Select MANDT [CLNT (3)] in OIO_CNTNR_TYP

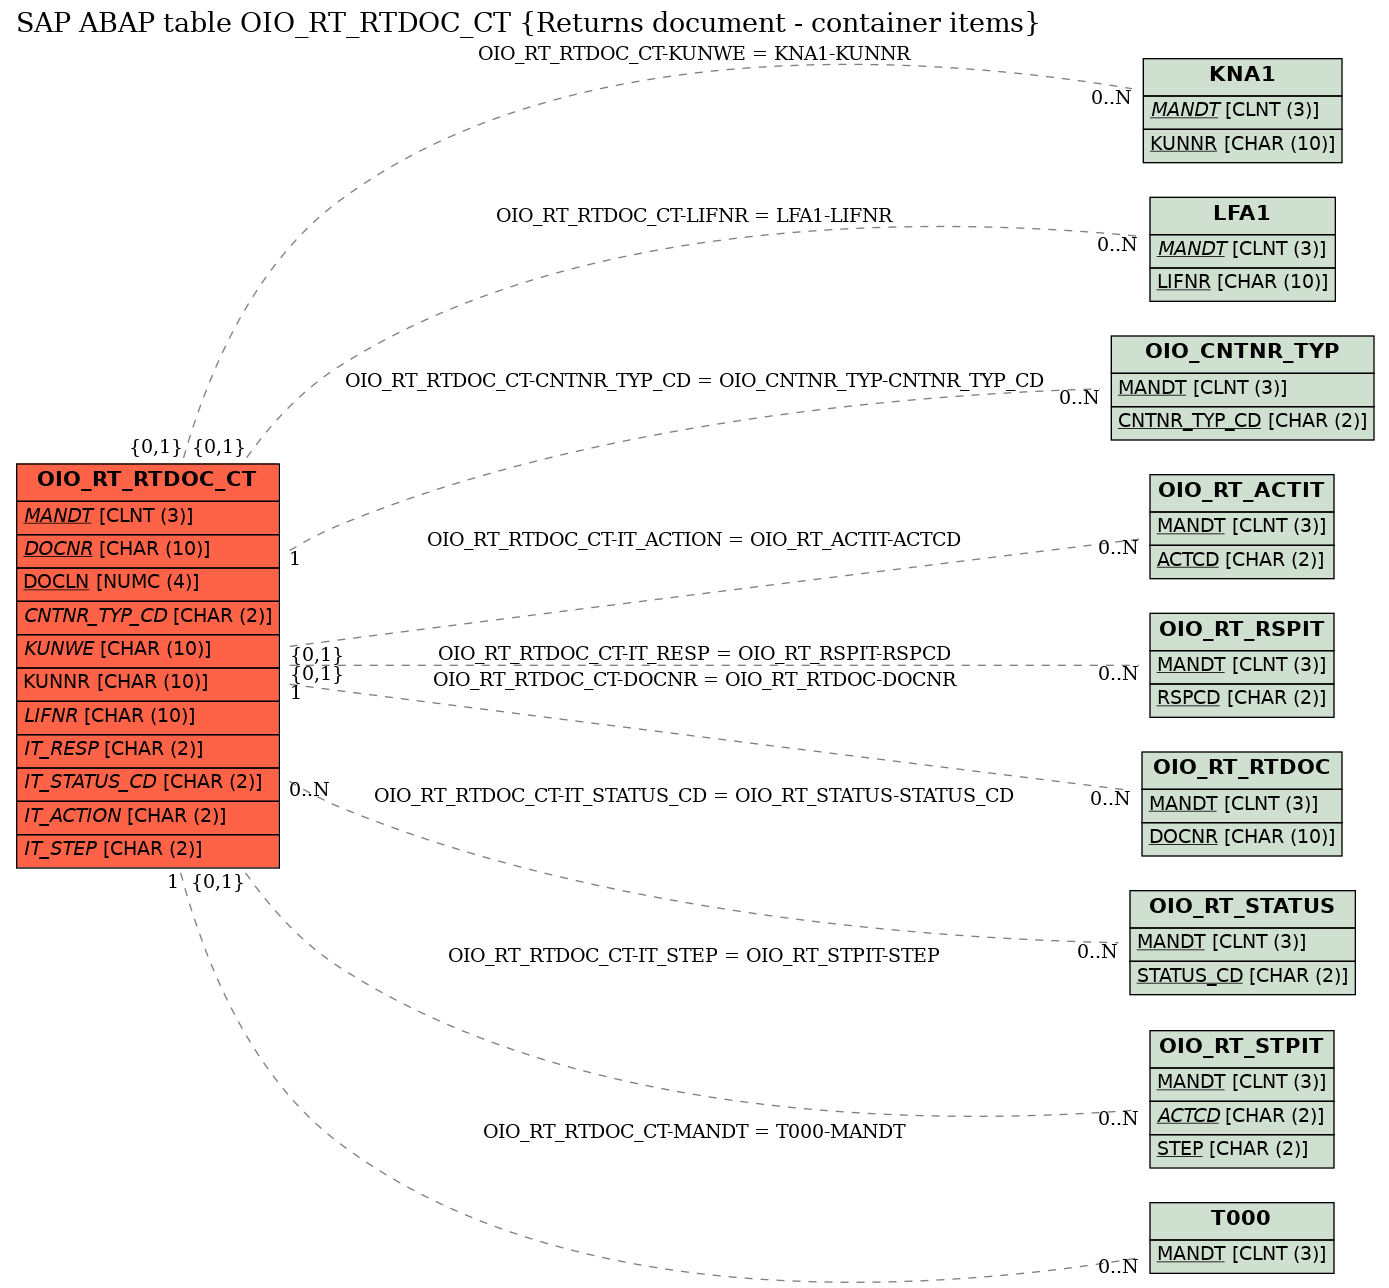click(1242, 389)
